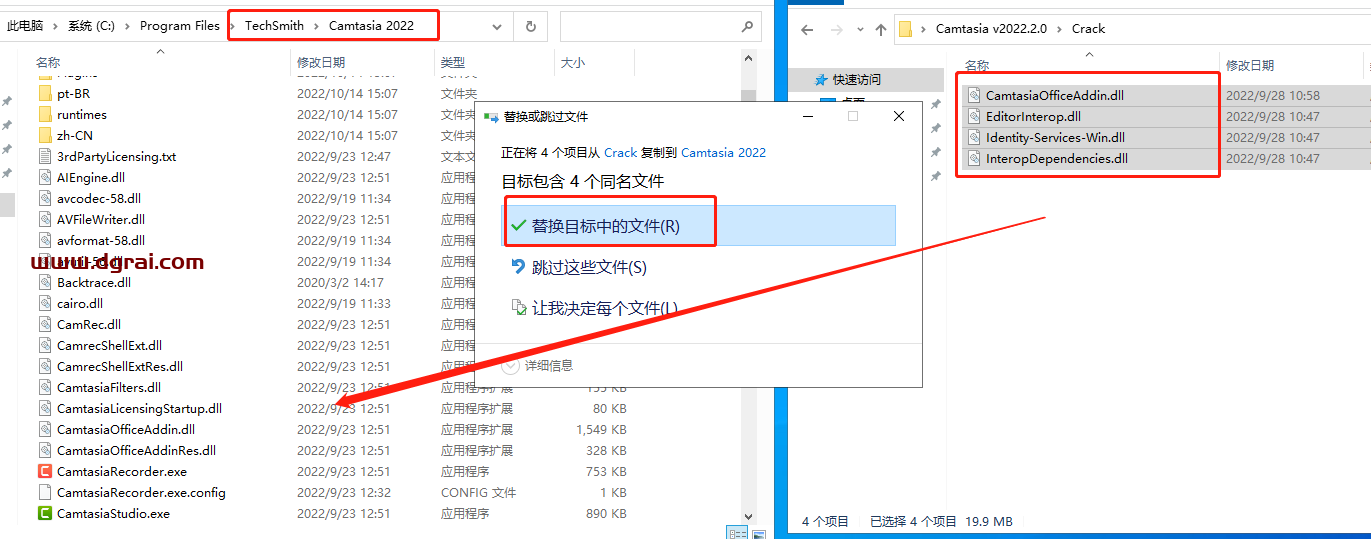The height and width of the screenshot is (539, 1371).
Task: Click the folder icon in Crack address bar
Action: coord(906,29)
